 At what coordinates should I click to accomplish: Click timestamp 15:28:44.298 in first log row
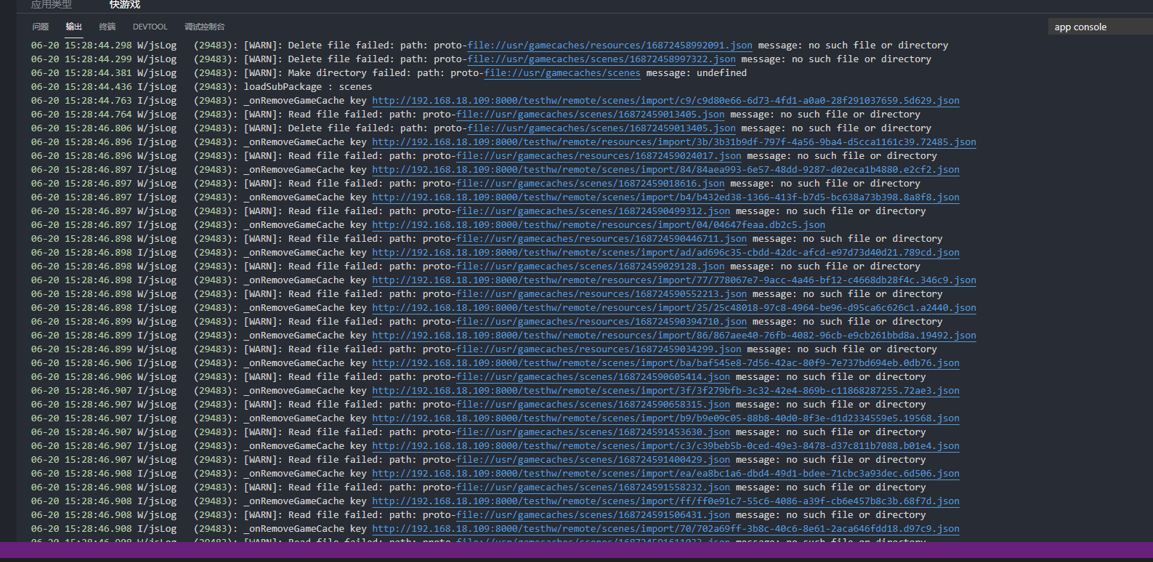pyautogui.click(x=99, y=45)
